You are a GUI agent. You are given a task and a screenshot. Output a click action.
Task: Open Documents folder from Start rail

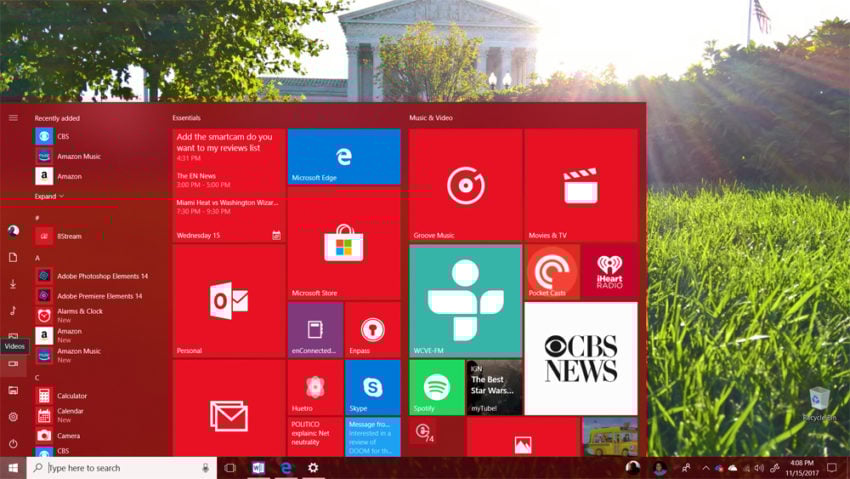(x=13, y=257)
